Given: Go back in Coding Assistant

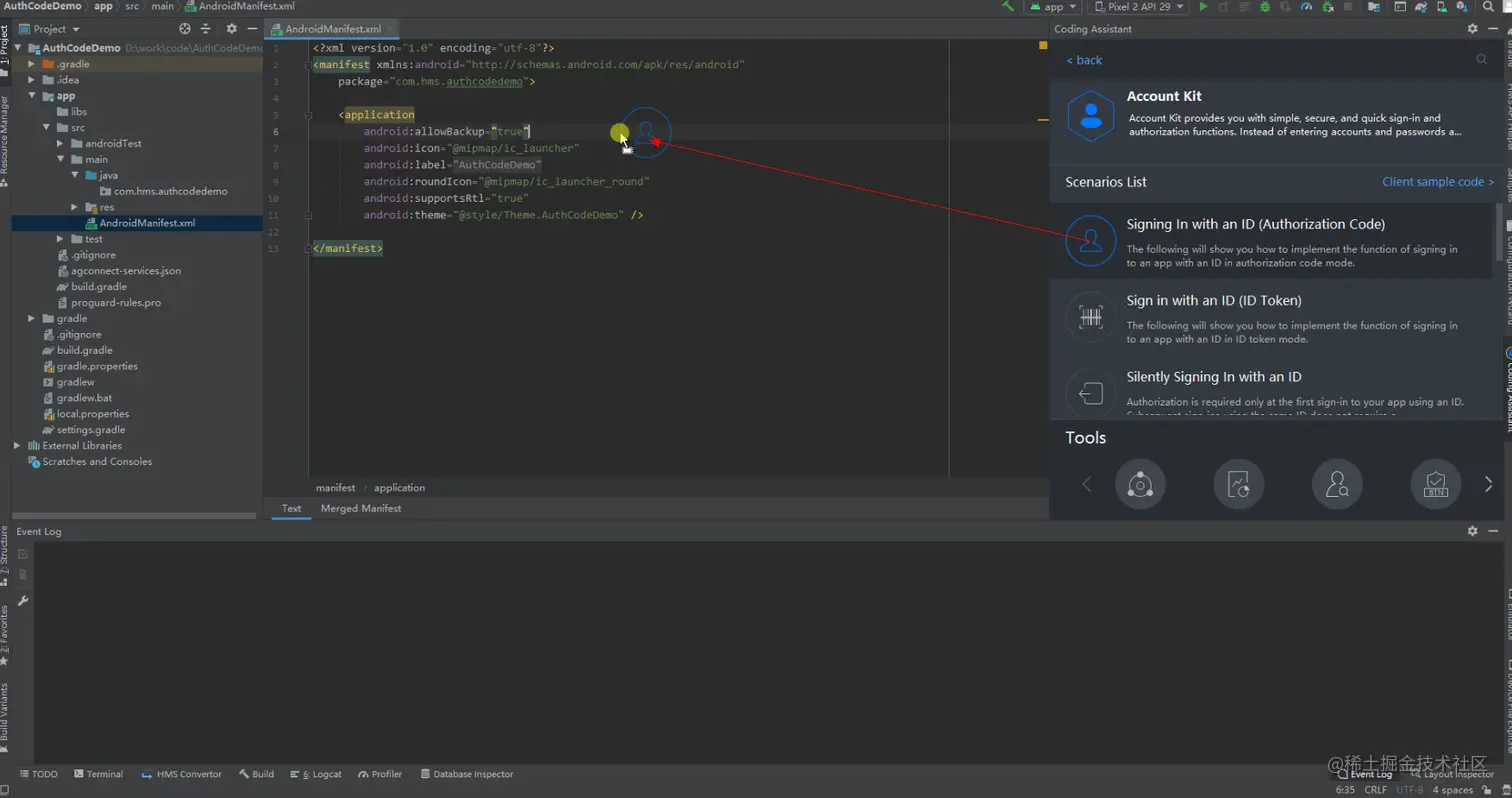Looking at the screenshot, I should (x=1084, y=60).
